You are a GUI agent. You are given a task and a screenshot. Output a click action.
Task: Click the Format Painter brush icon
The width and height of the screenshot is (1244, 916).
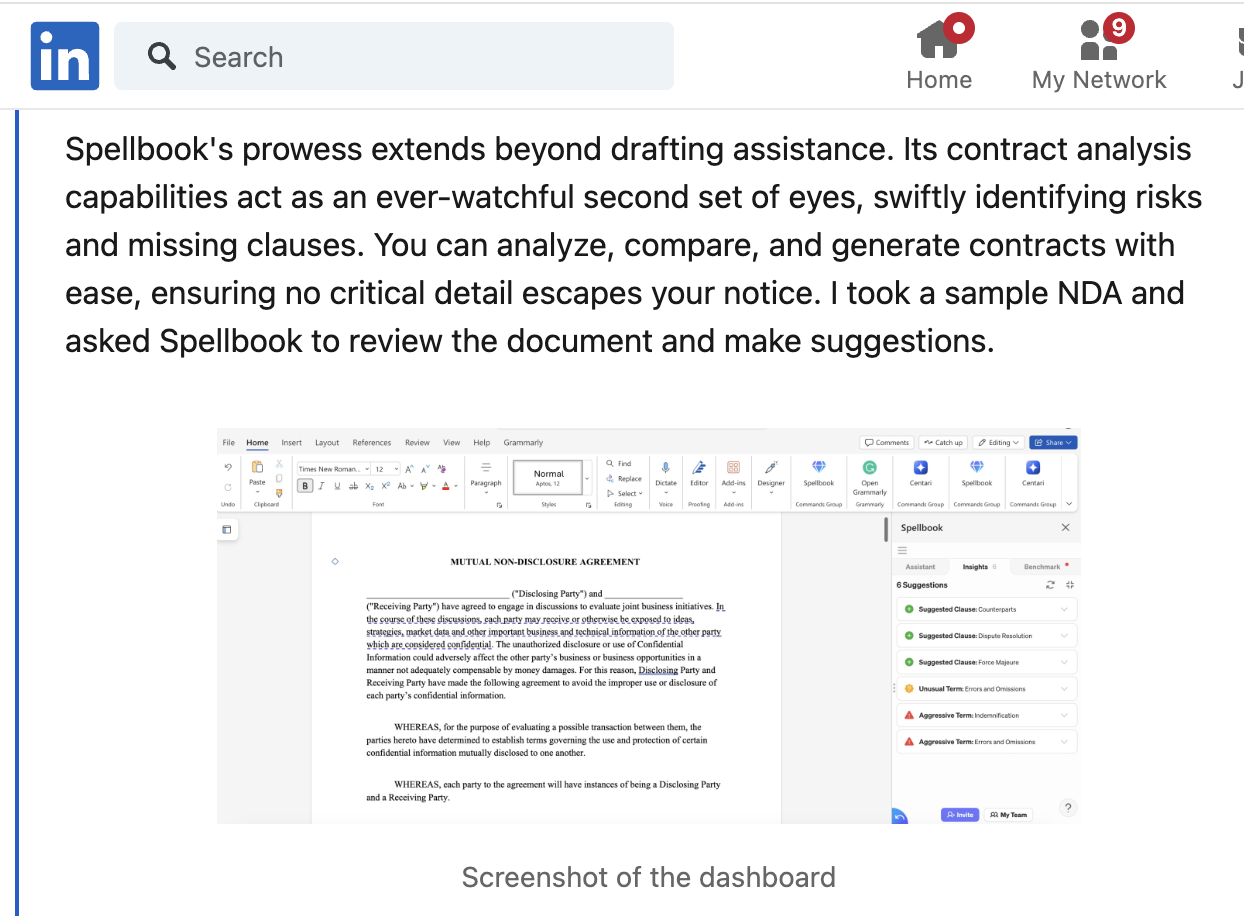pos(279,493)
